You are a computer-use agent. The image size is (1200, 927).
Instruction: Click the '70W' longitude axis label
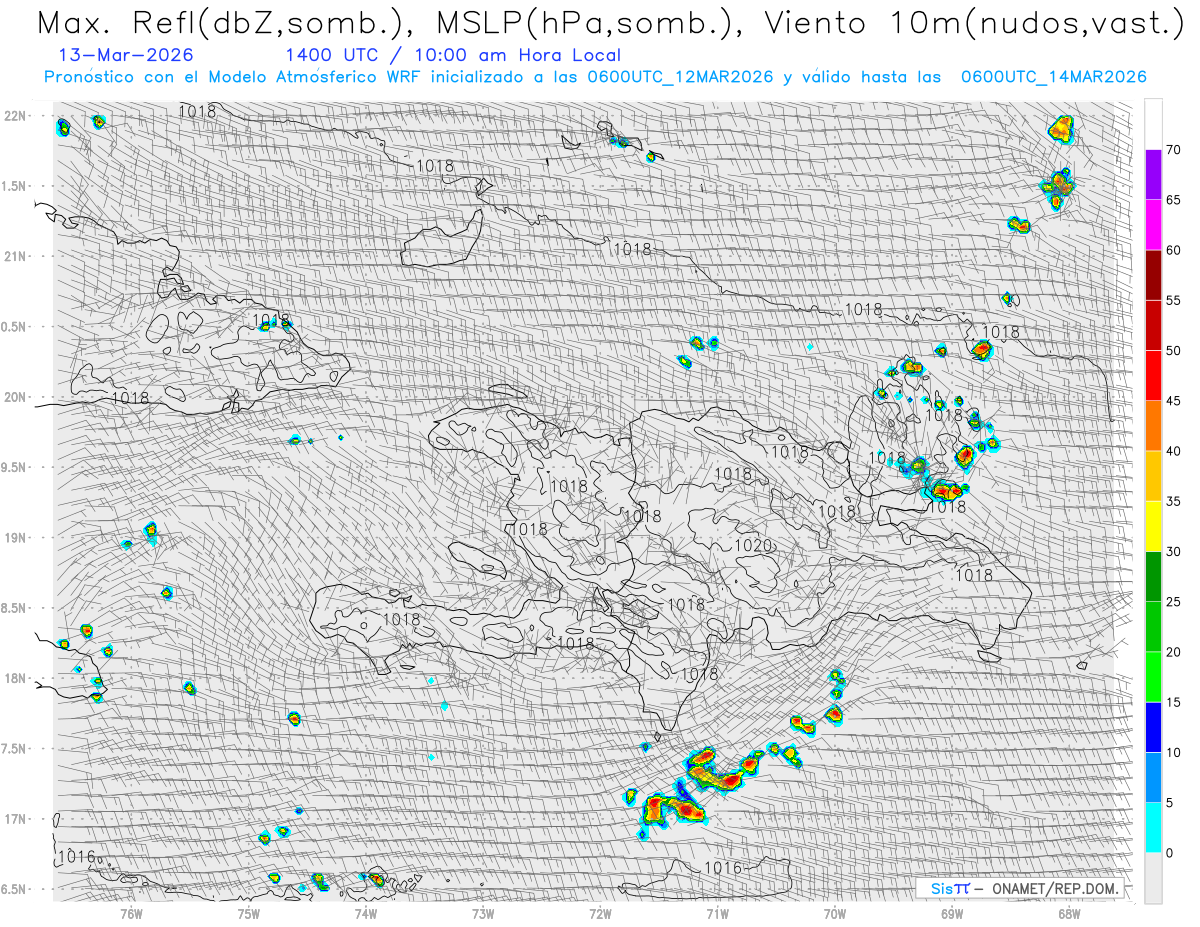(x=835, y=913)
